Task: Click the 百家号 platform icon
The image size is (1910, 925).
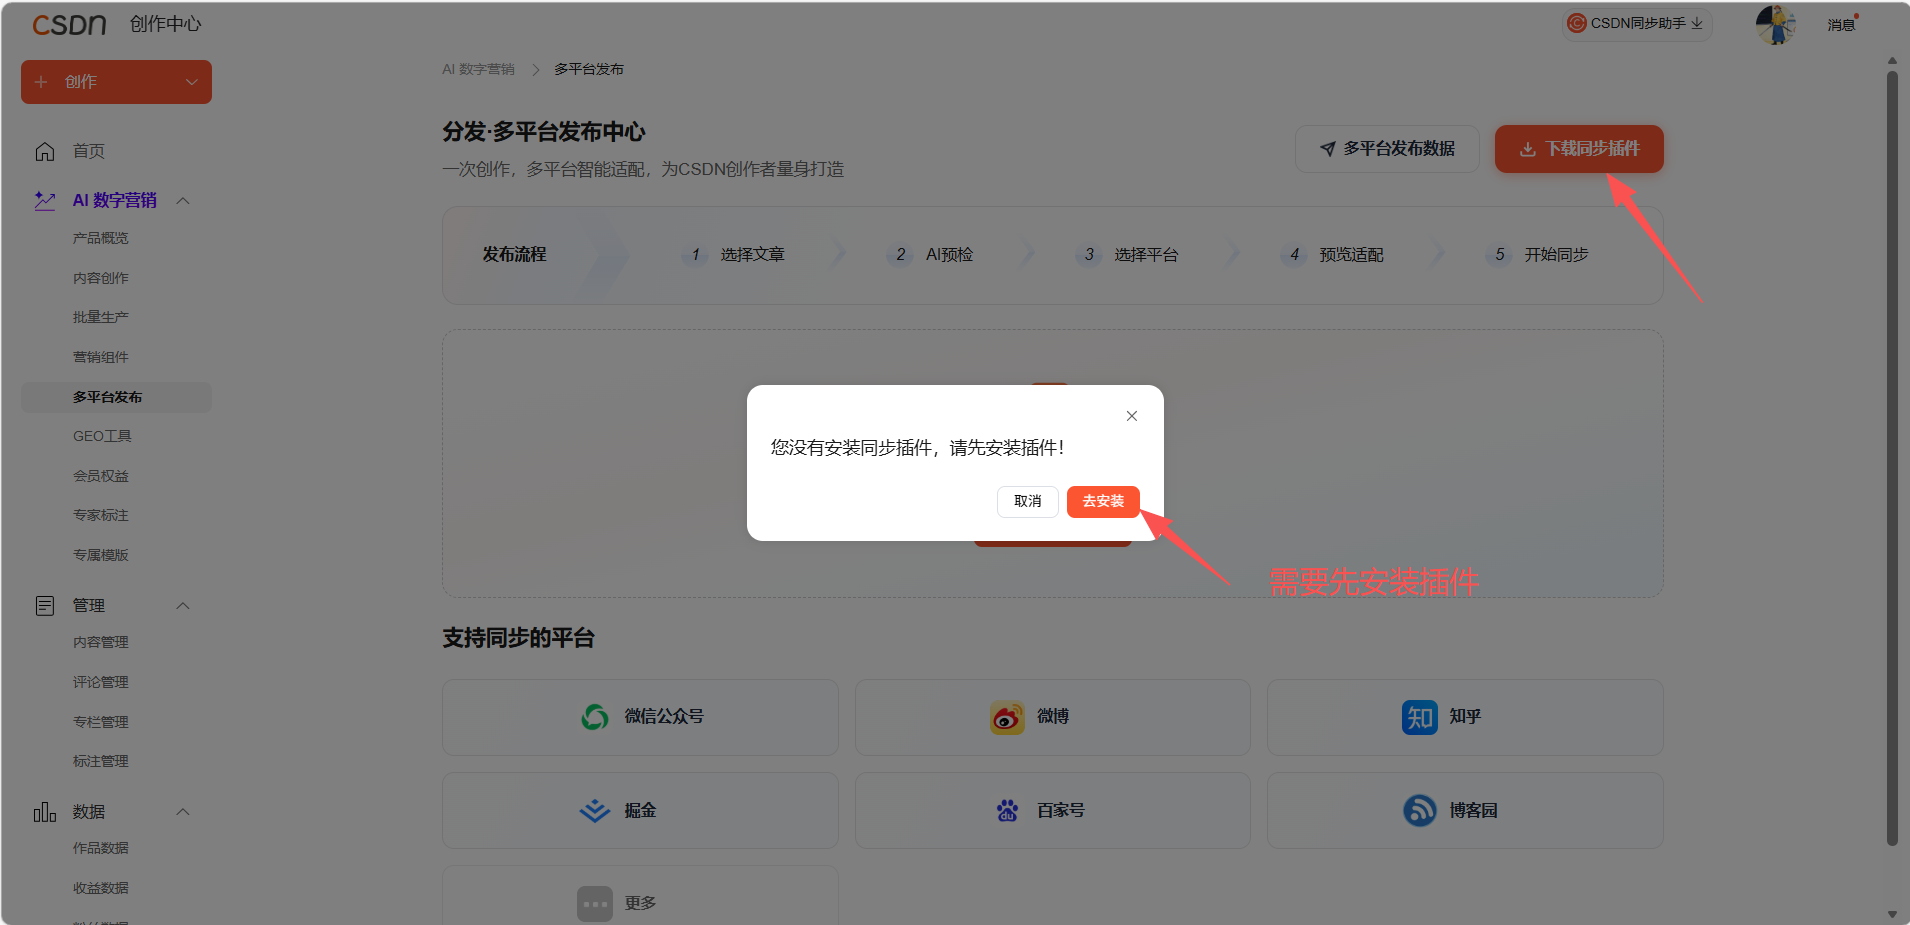Action: point(1007,810)
